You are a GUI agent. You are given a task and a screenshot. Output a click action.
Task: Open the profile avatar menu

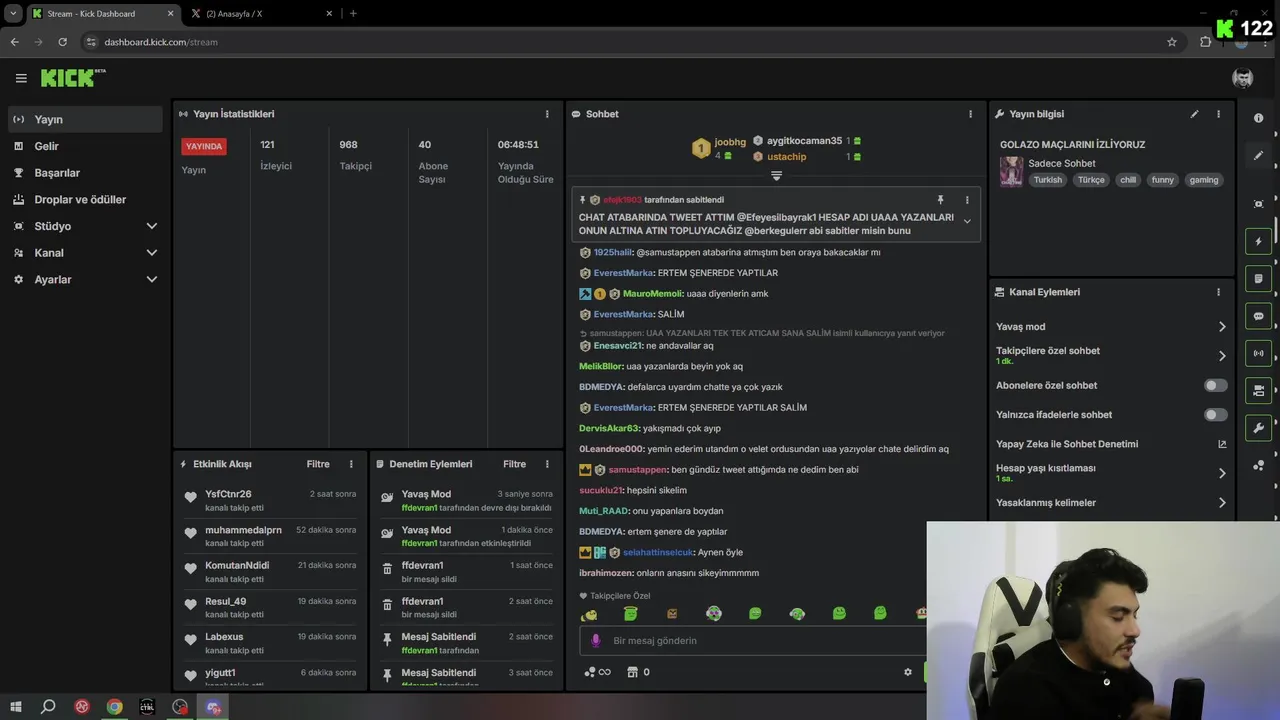click(x=1243, y=78)
